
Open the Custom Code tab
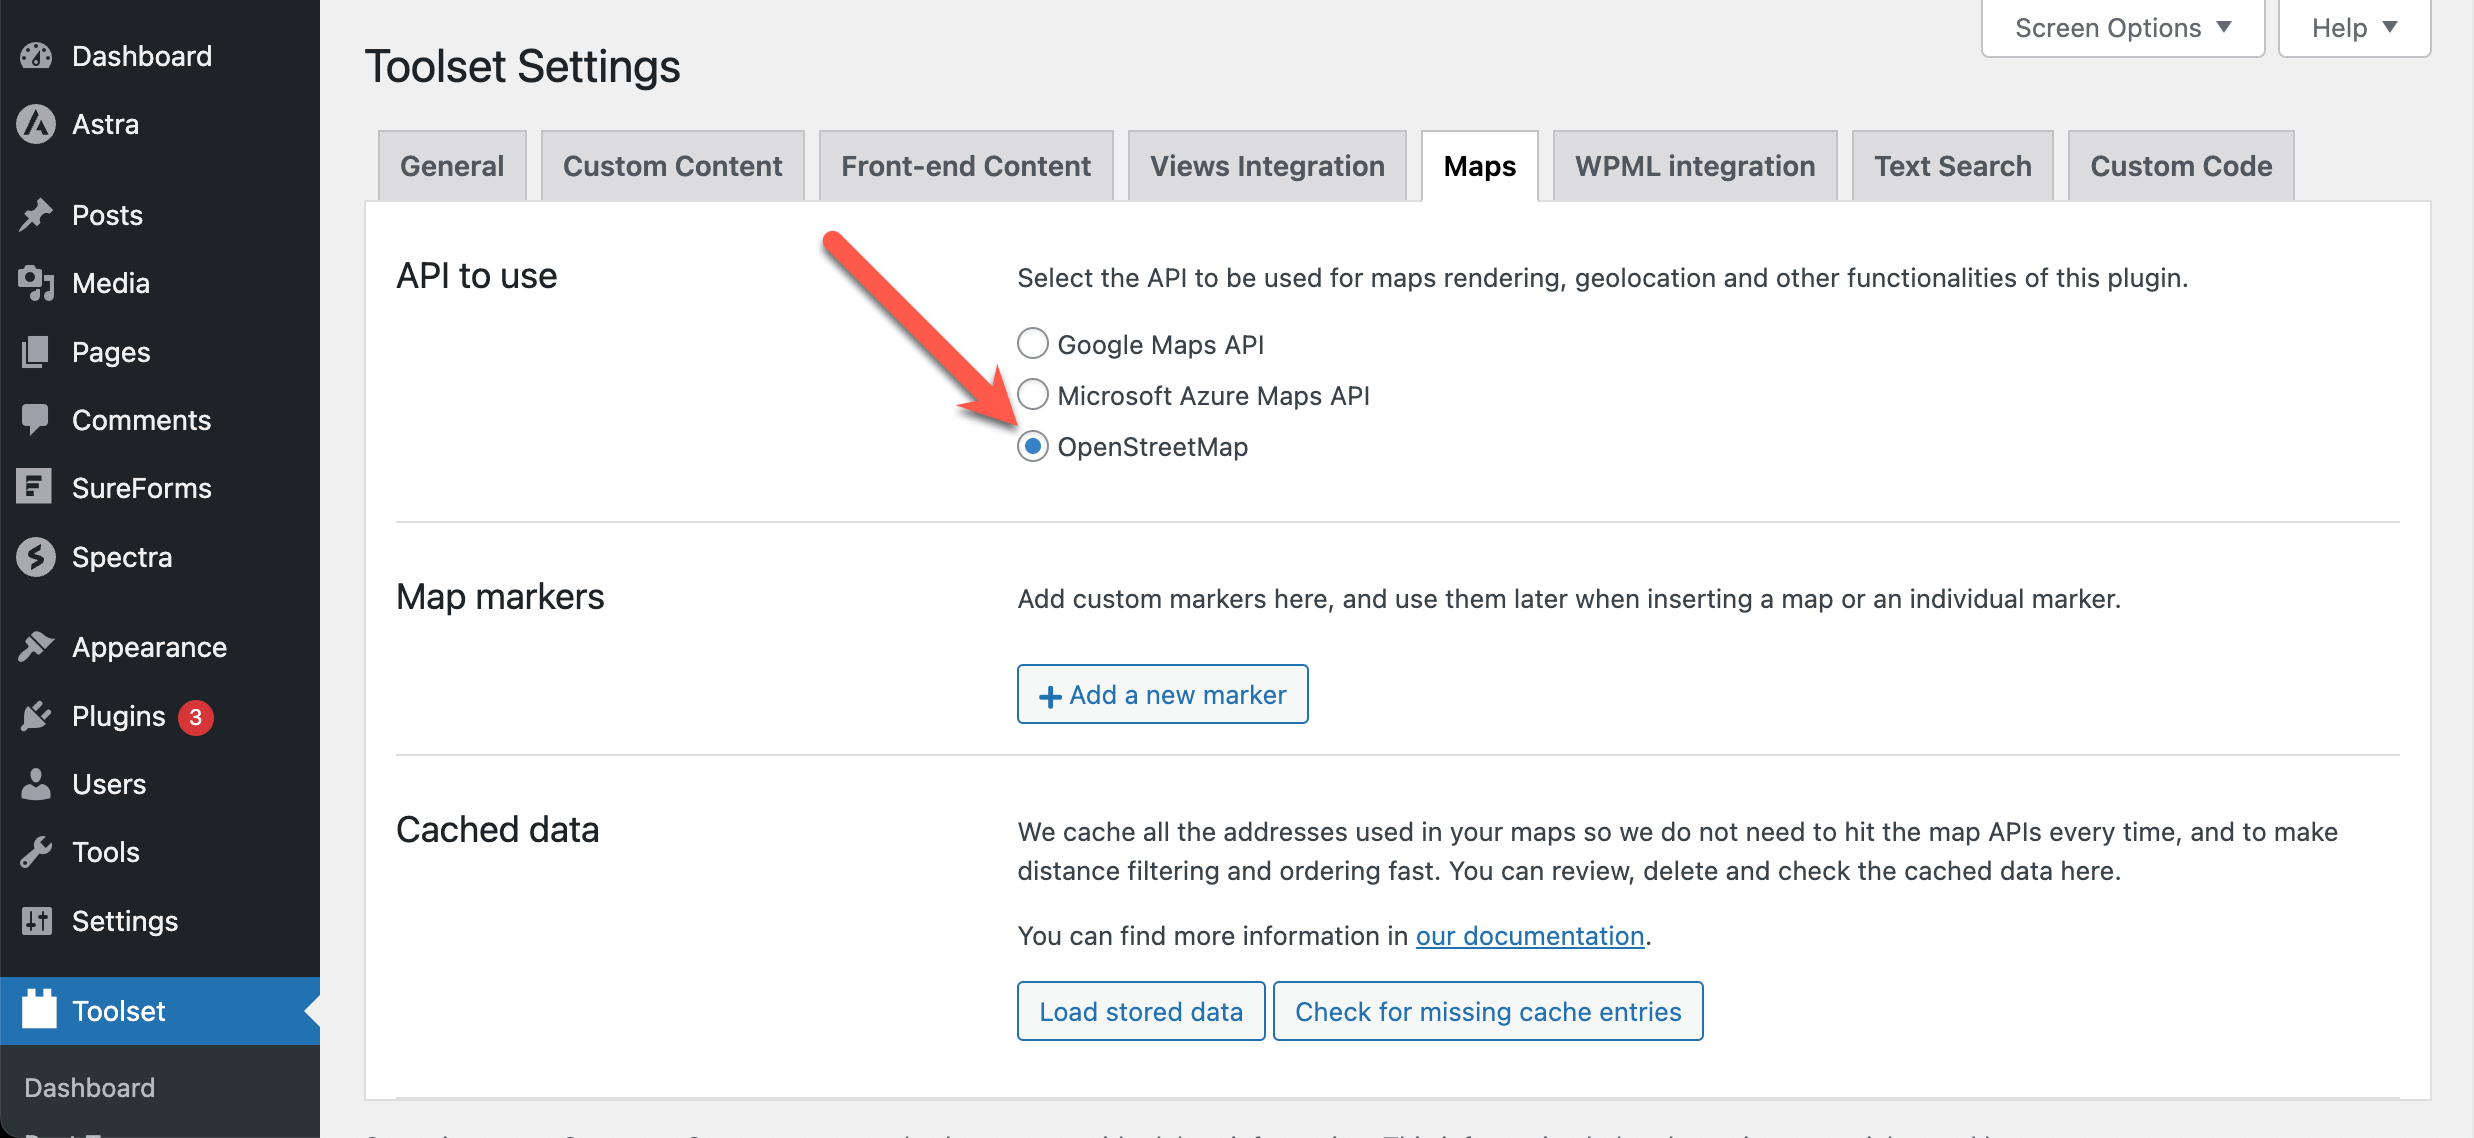[2181, 166]
